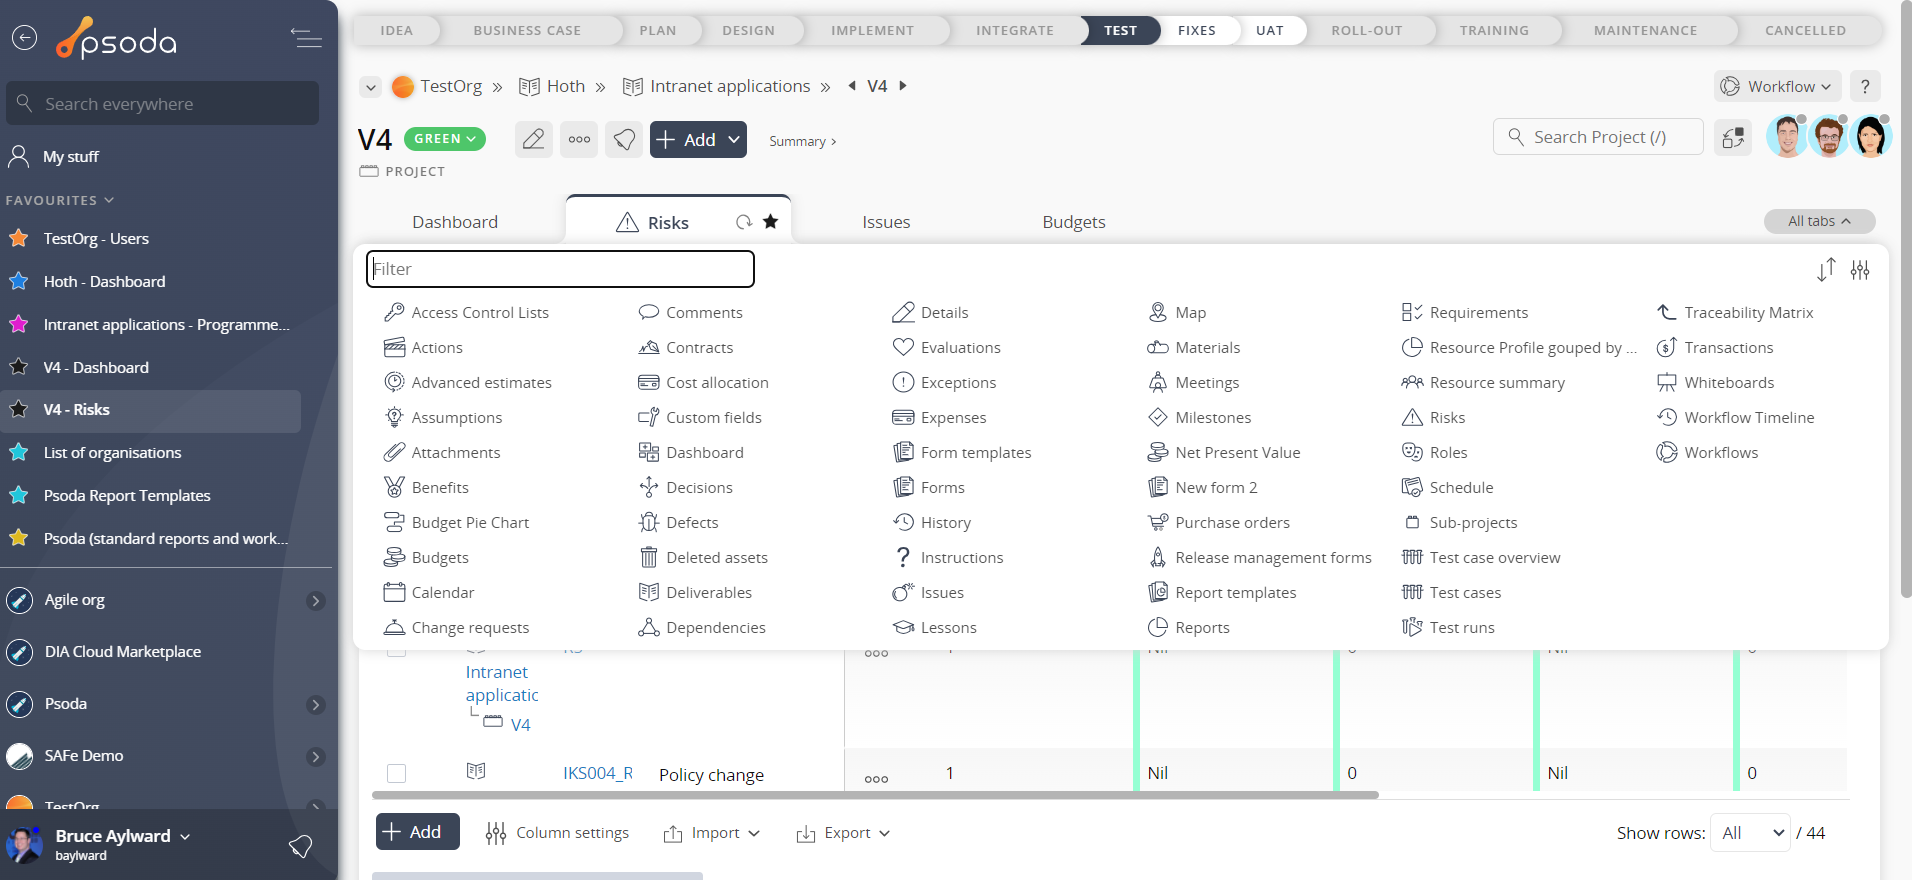Open the Import dropdown

(x=712, y=833)
